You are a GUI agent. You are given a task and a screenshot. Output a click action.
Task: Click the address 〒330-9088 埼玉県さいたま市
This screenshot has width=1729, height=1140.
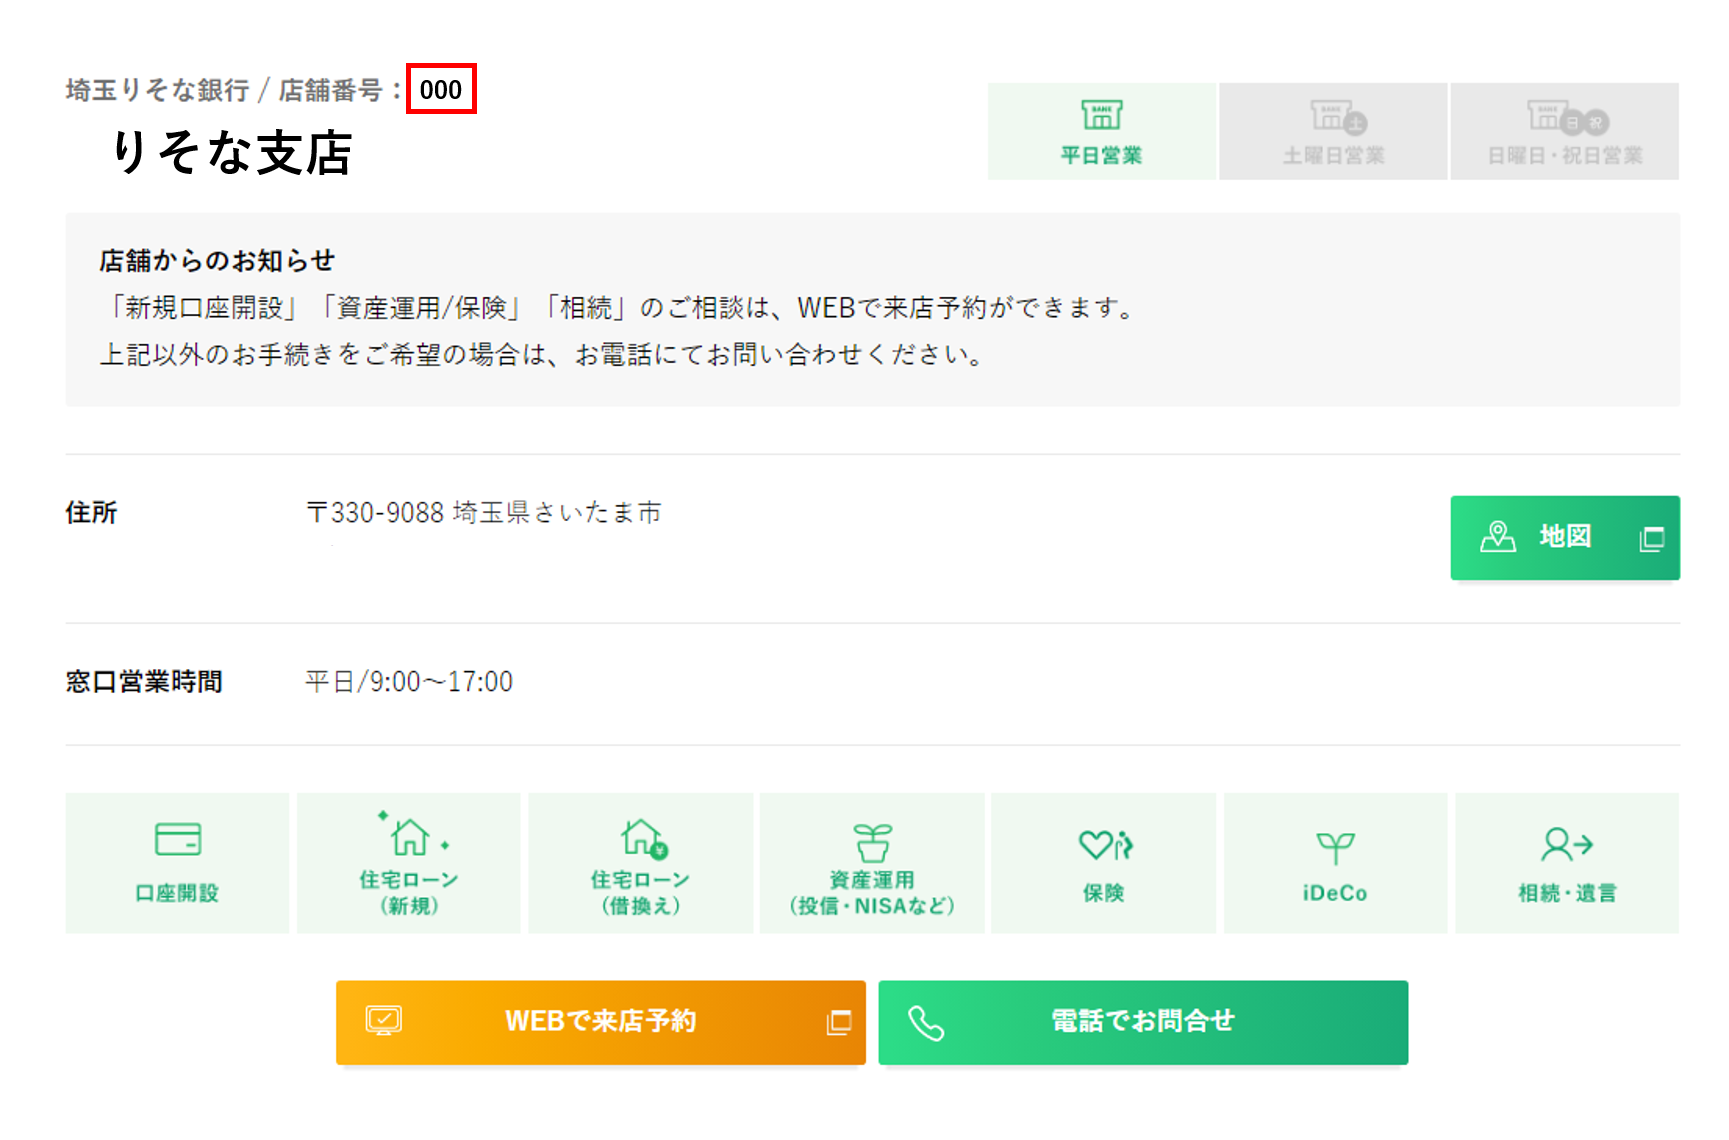483,512
